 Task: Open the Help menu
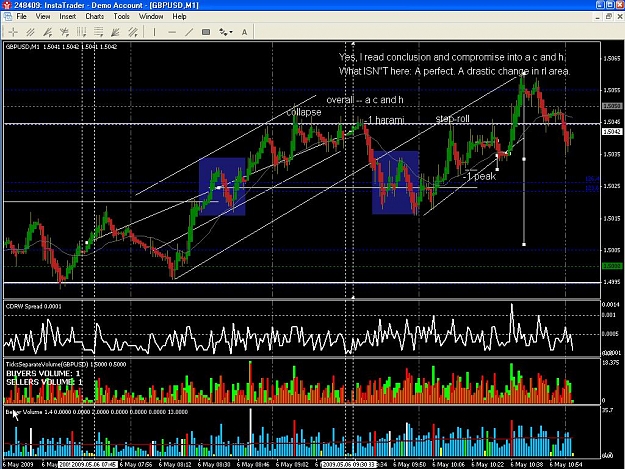pos(179,17)
